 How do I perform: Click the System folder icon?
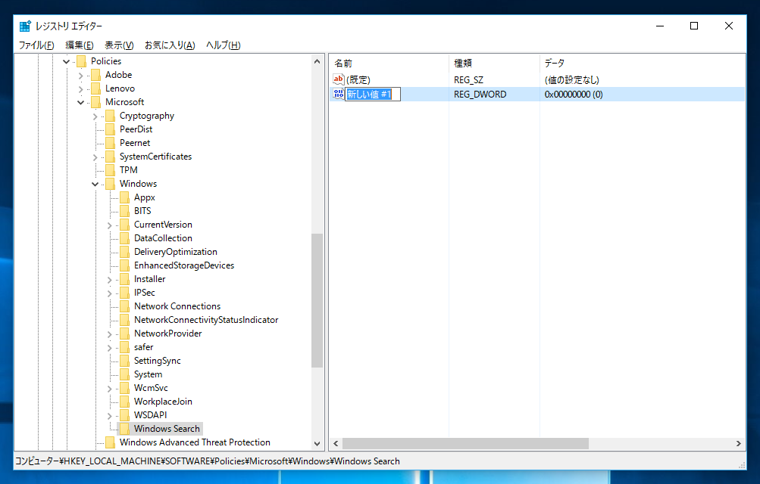pos(125,374)
